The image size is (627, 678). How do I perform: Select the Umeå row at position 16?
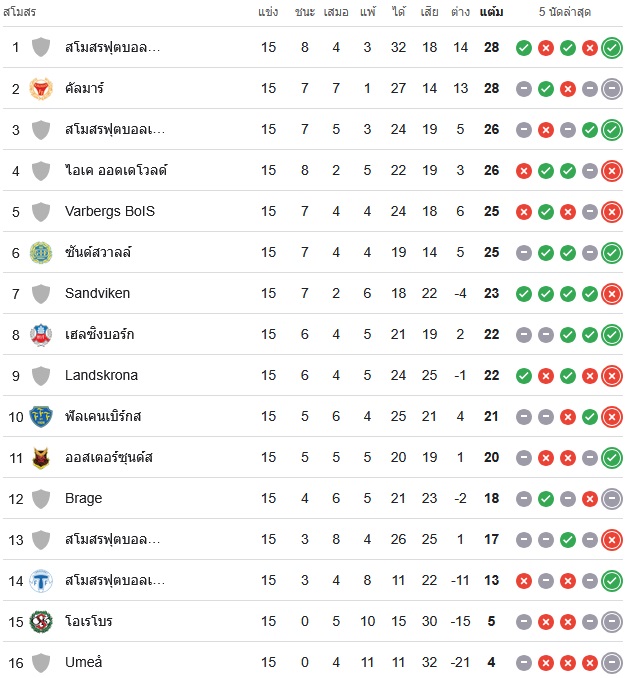313,662
